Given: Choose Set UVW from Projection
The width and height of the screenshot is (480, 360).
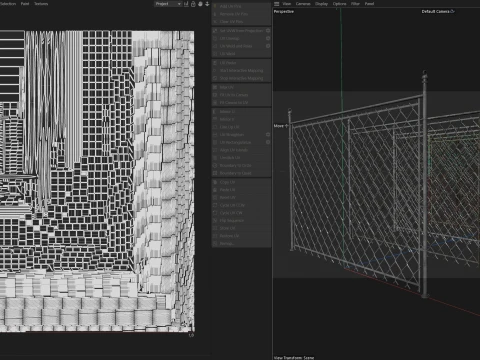Looking at the screenshot, I should pos(238,31).
